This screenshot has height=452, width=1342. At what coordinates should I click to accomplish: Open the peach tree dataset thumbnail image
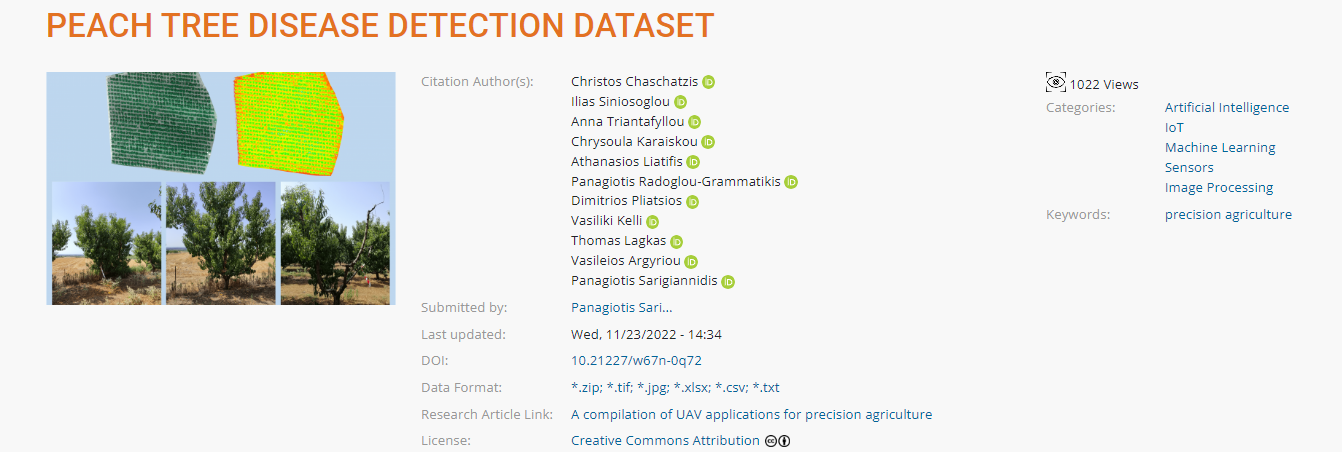tap(221, 188)
